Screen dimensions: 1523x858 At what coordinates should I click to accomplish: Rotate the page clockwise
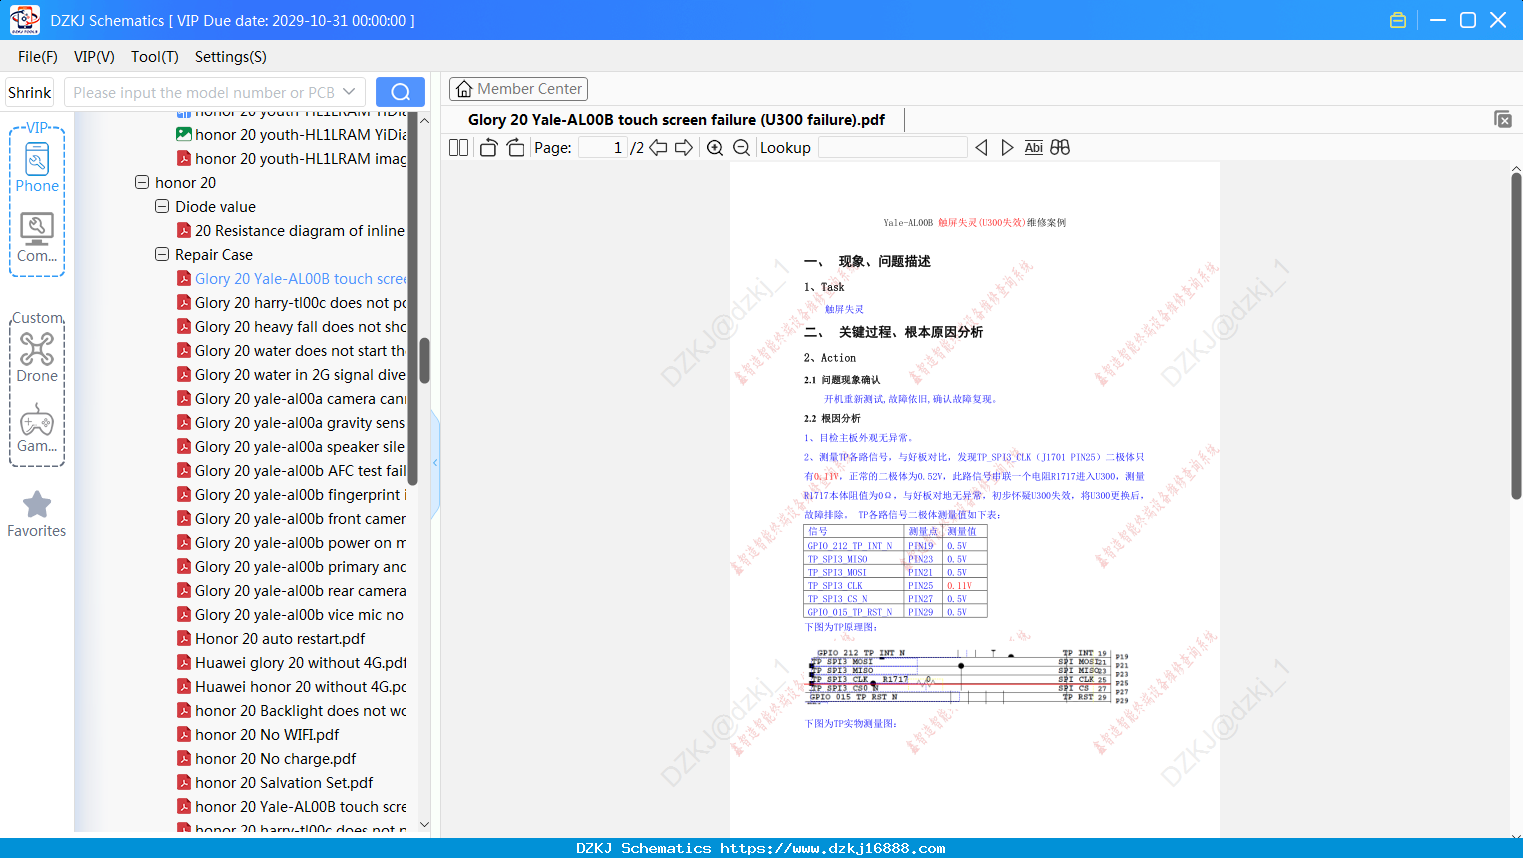pyautogui.click(x=515, y=148)
